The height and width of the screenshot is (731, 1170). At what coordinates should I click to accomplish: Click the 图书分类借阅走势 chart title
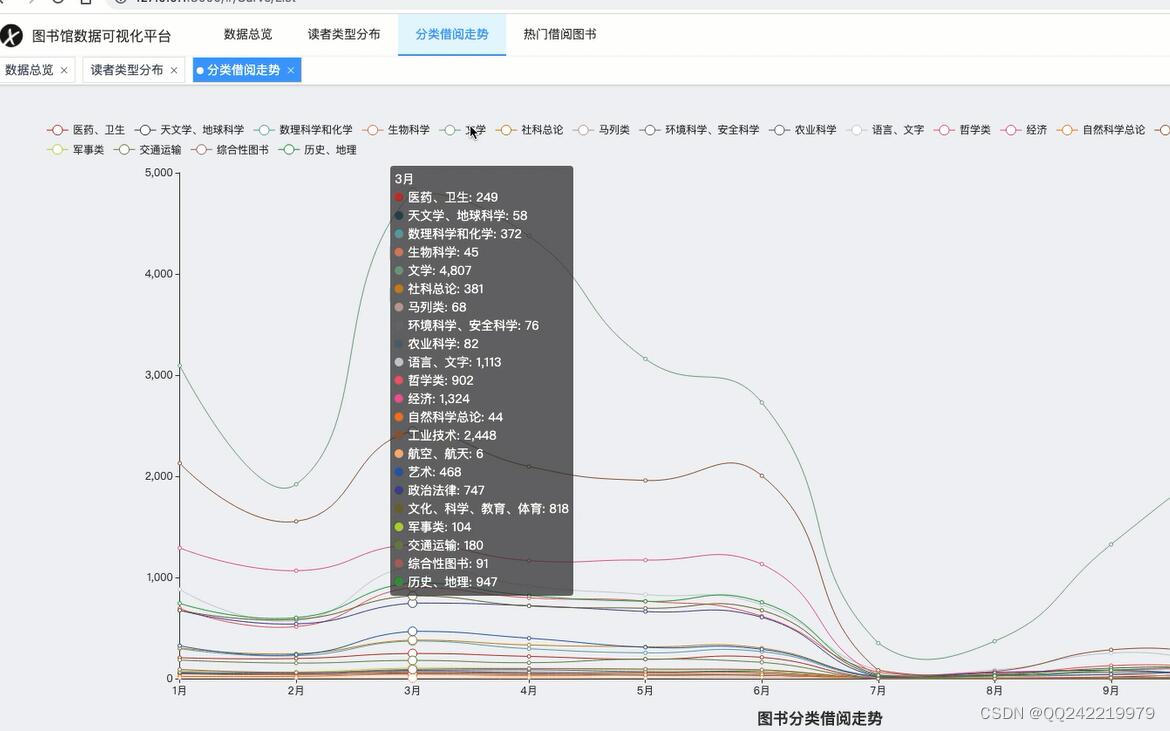[x=819, y=718]
